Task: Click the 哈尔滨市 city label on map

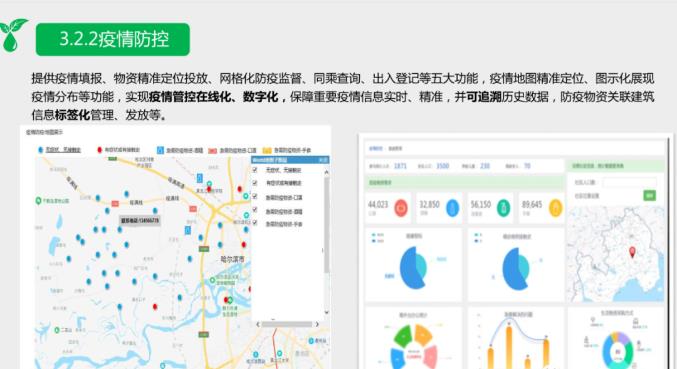Action: pyautogui.click(x=232, y=259)
